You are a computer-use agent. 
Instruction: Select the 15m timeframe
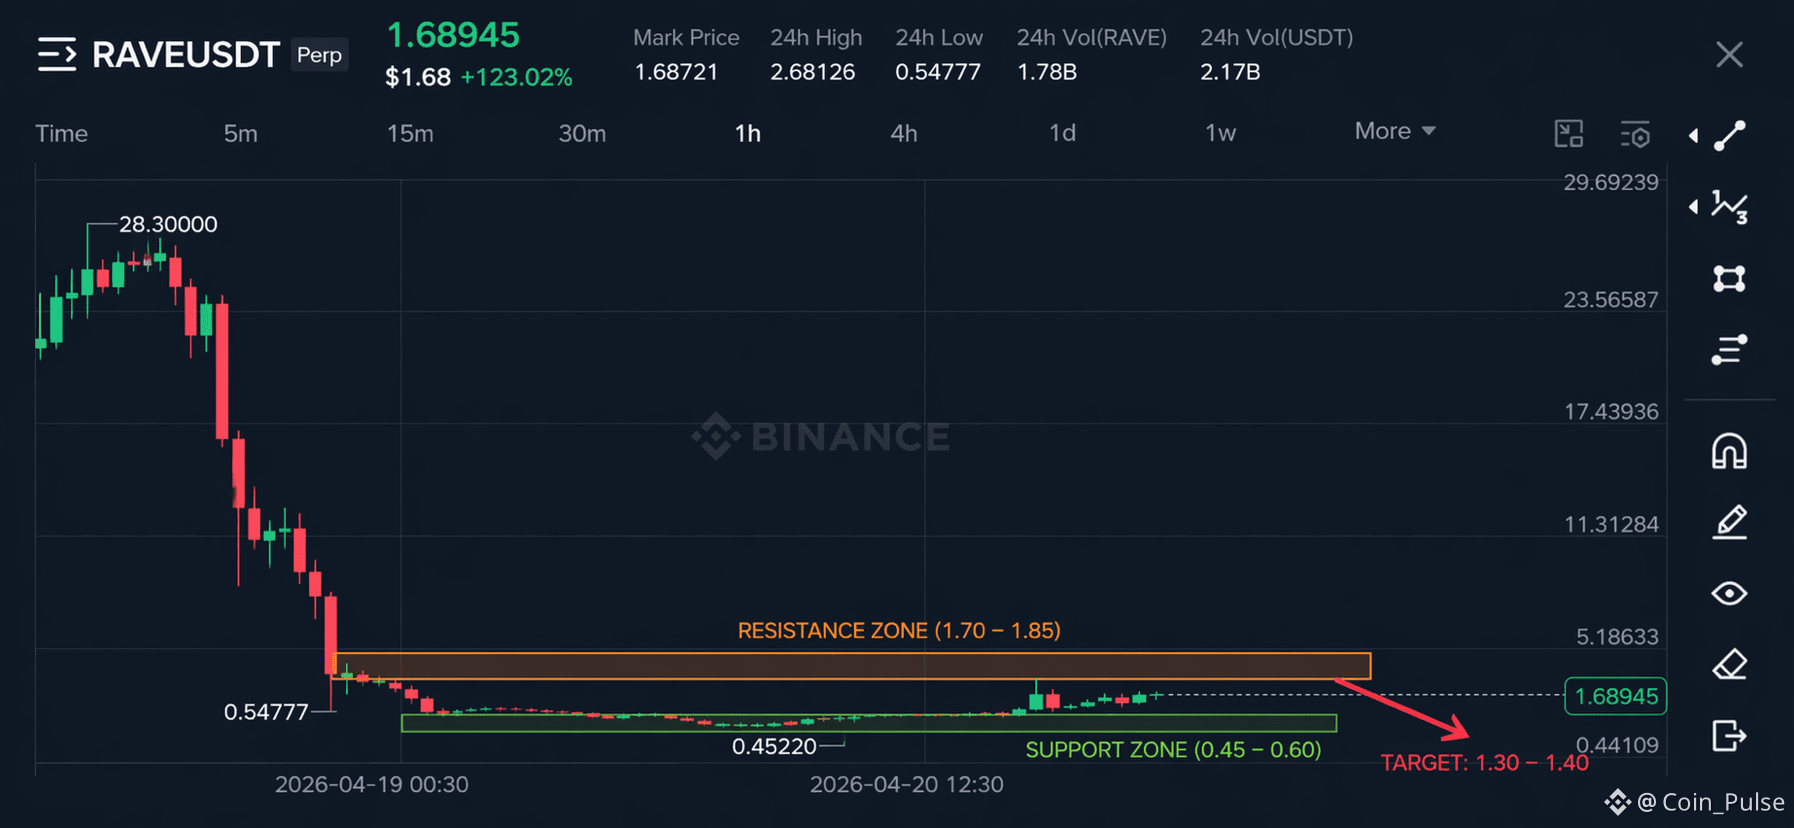(410, 133)
